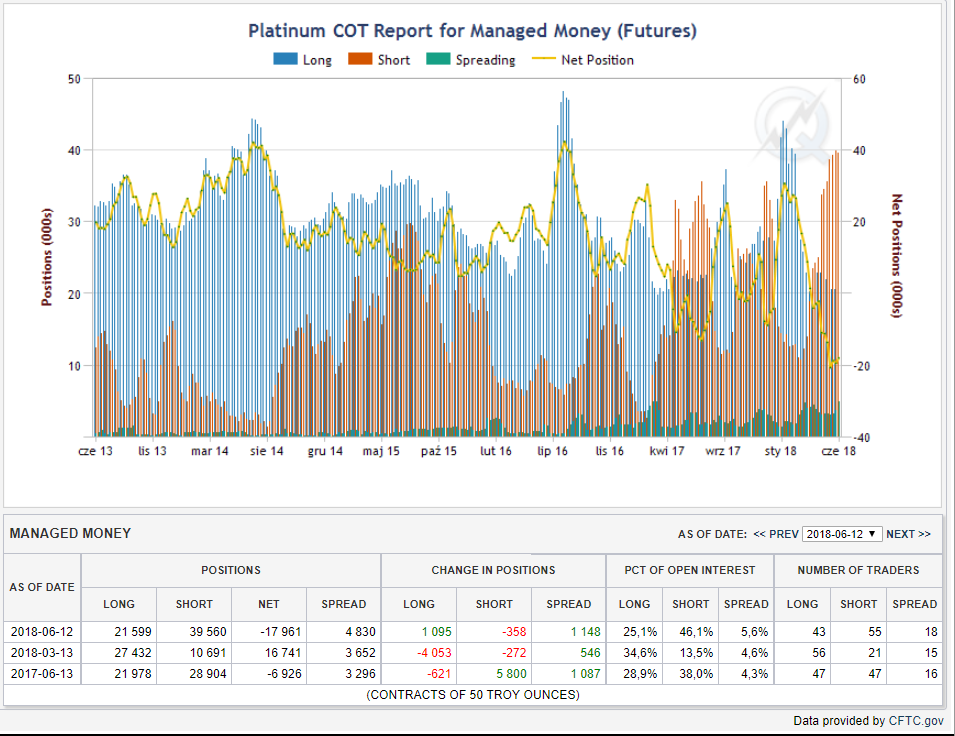
Task: Click the sty 18 axis label
Action: click(x=781, y=451)
